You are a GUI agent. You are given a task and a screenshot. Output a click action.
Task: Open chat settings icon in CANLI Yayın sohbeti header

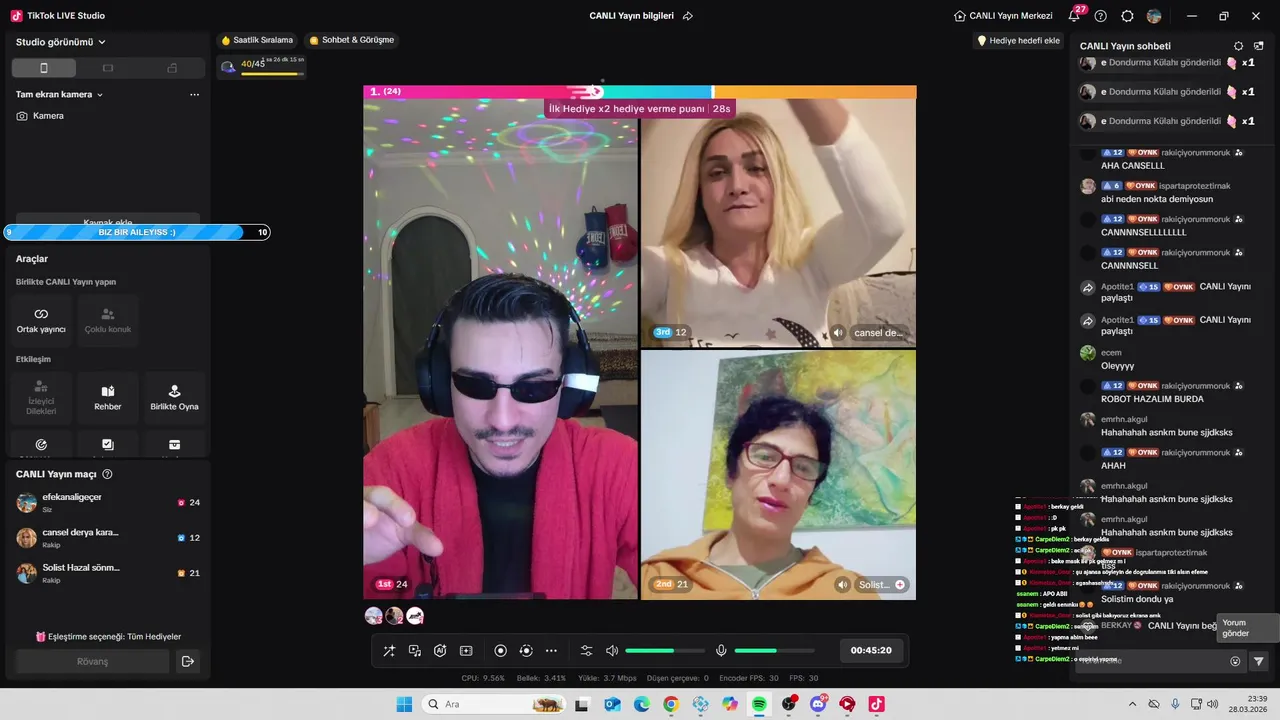coord(1239,46)
